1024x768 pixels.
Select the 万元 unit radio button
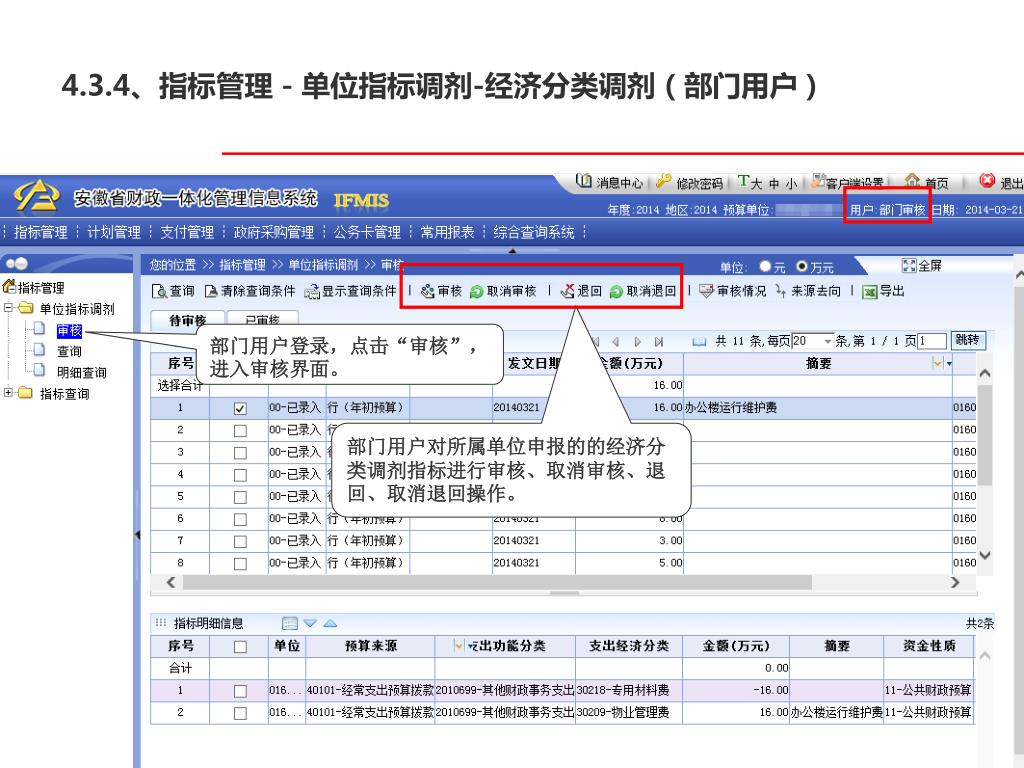(802, 266)
